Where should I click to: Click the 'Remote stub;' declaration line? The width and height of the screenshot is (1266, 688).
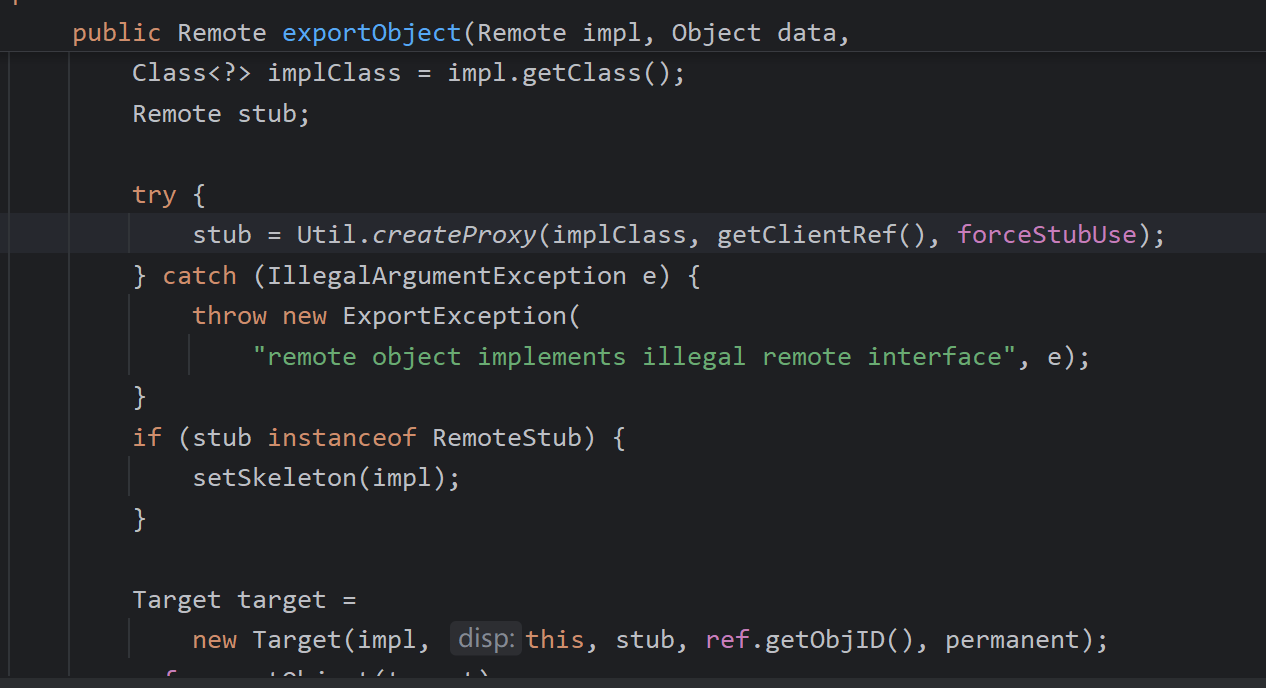pos(221,114)
